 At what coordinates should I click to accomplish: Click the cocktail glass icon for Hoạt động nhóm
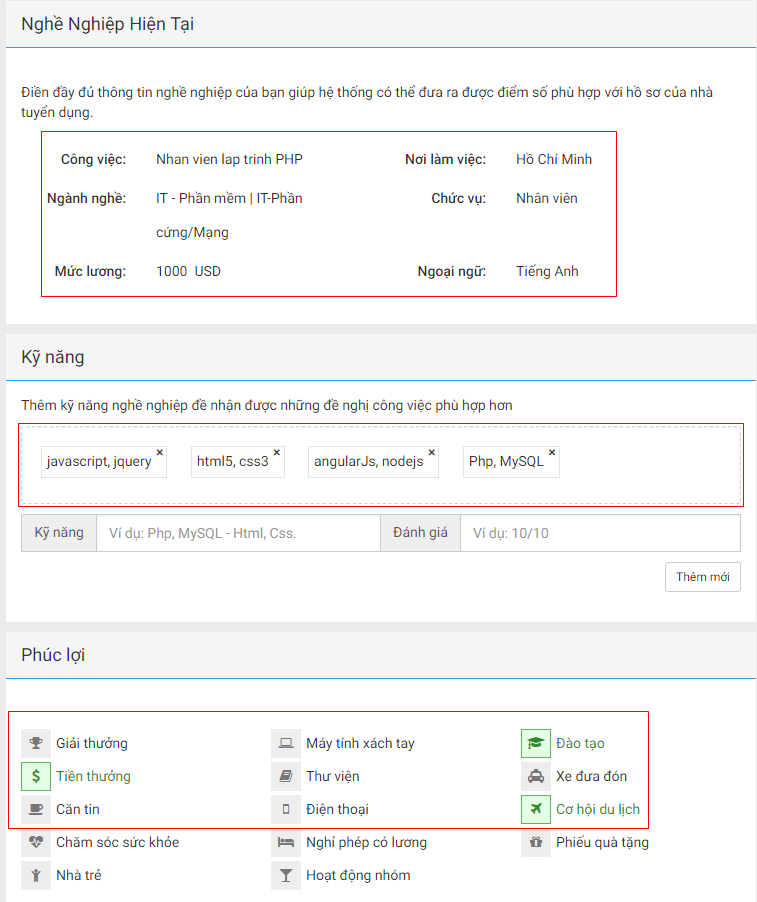click(286, 875)
